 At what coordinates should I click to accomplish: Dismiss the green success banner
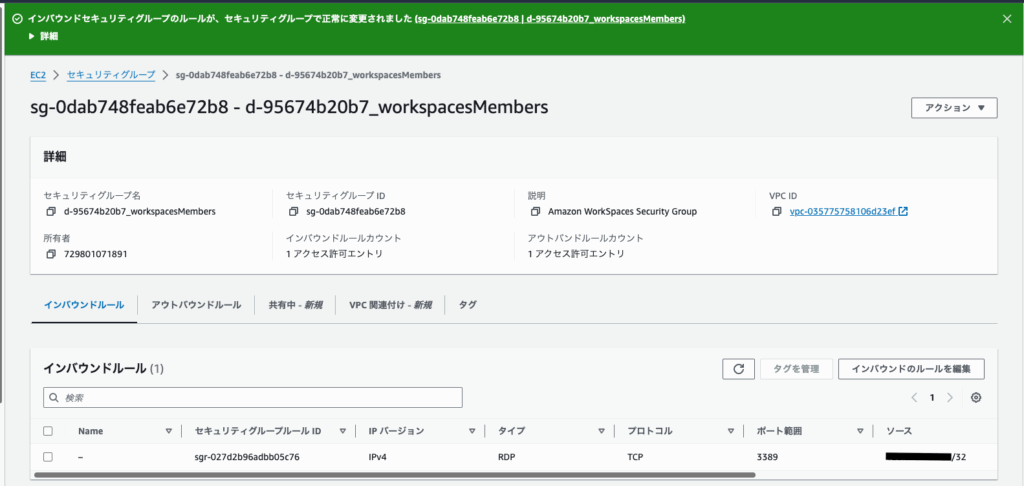coord(1006,18)
